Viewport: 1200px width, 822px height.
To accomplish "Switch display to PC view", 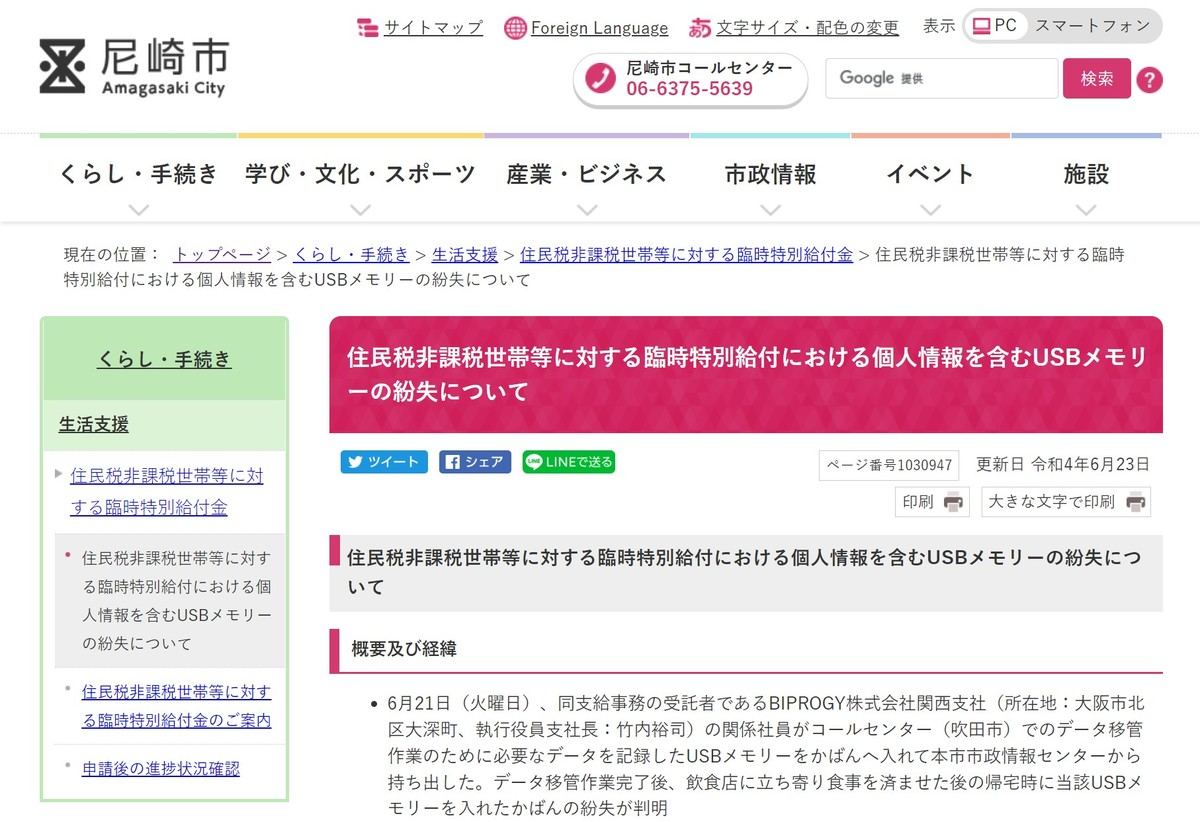I will pyautogui.click(x=995, y=26).
